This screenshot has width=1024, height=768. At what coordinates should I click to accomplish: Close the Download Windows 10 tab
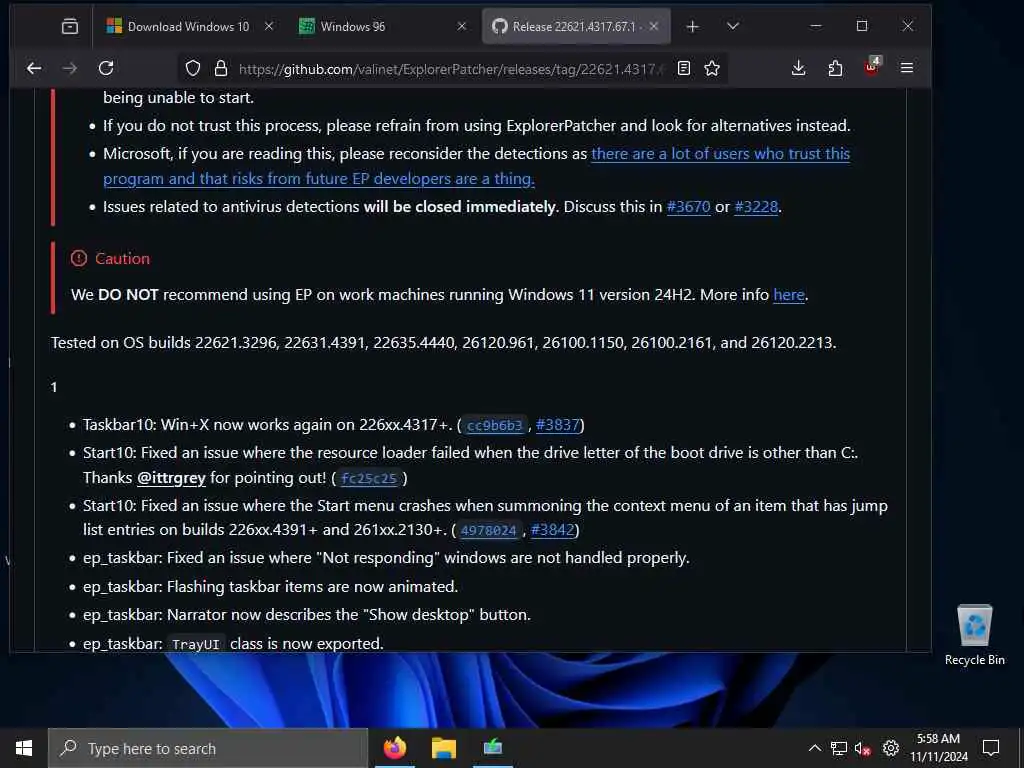coord(269,26)
